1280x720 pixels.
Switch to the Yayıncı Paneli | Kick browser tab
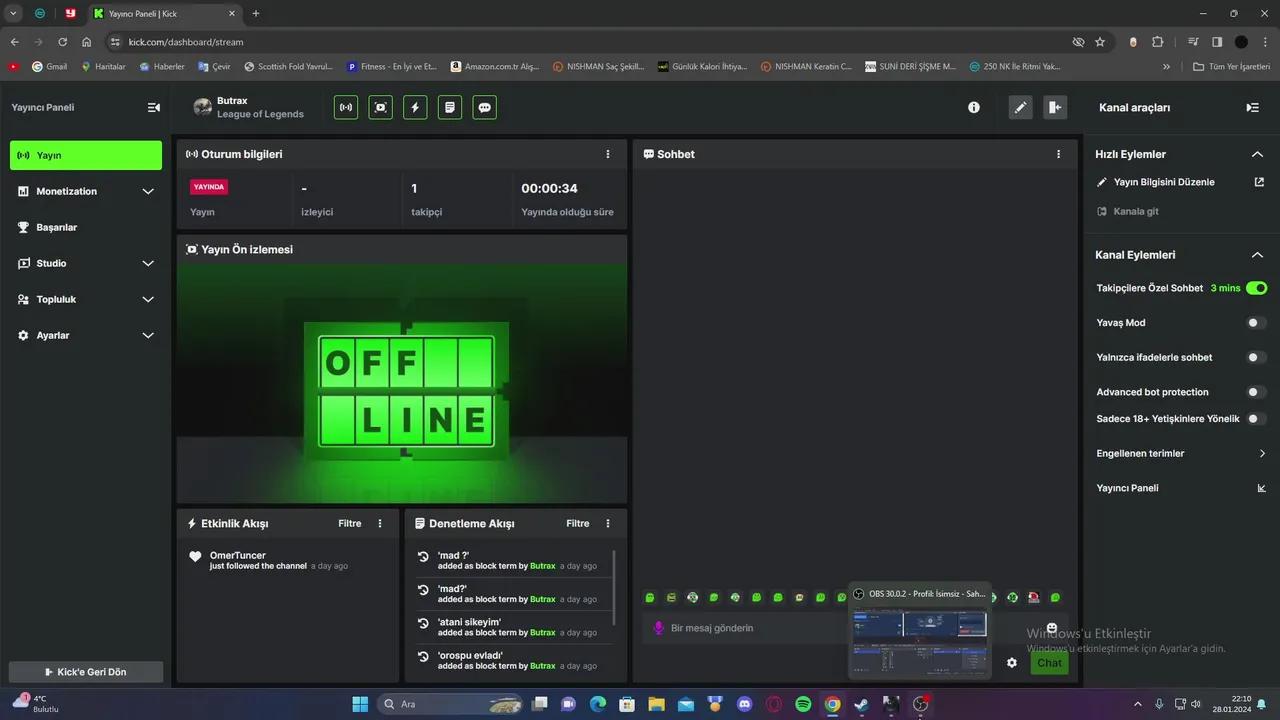click(x=165, y=13)
